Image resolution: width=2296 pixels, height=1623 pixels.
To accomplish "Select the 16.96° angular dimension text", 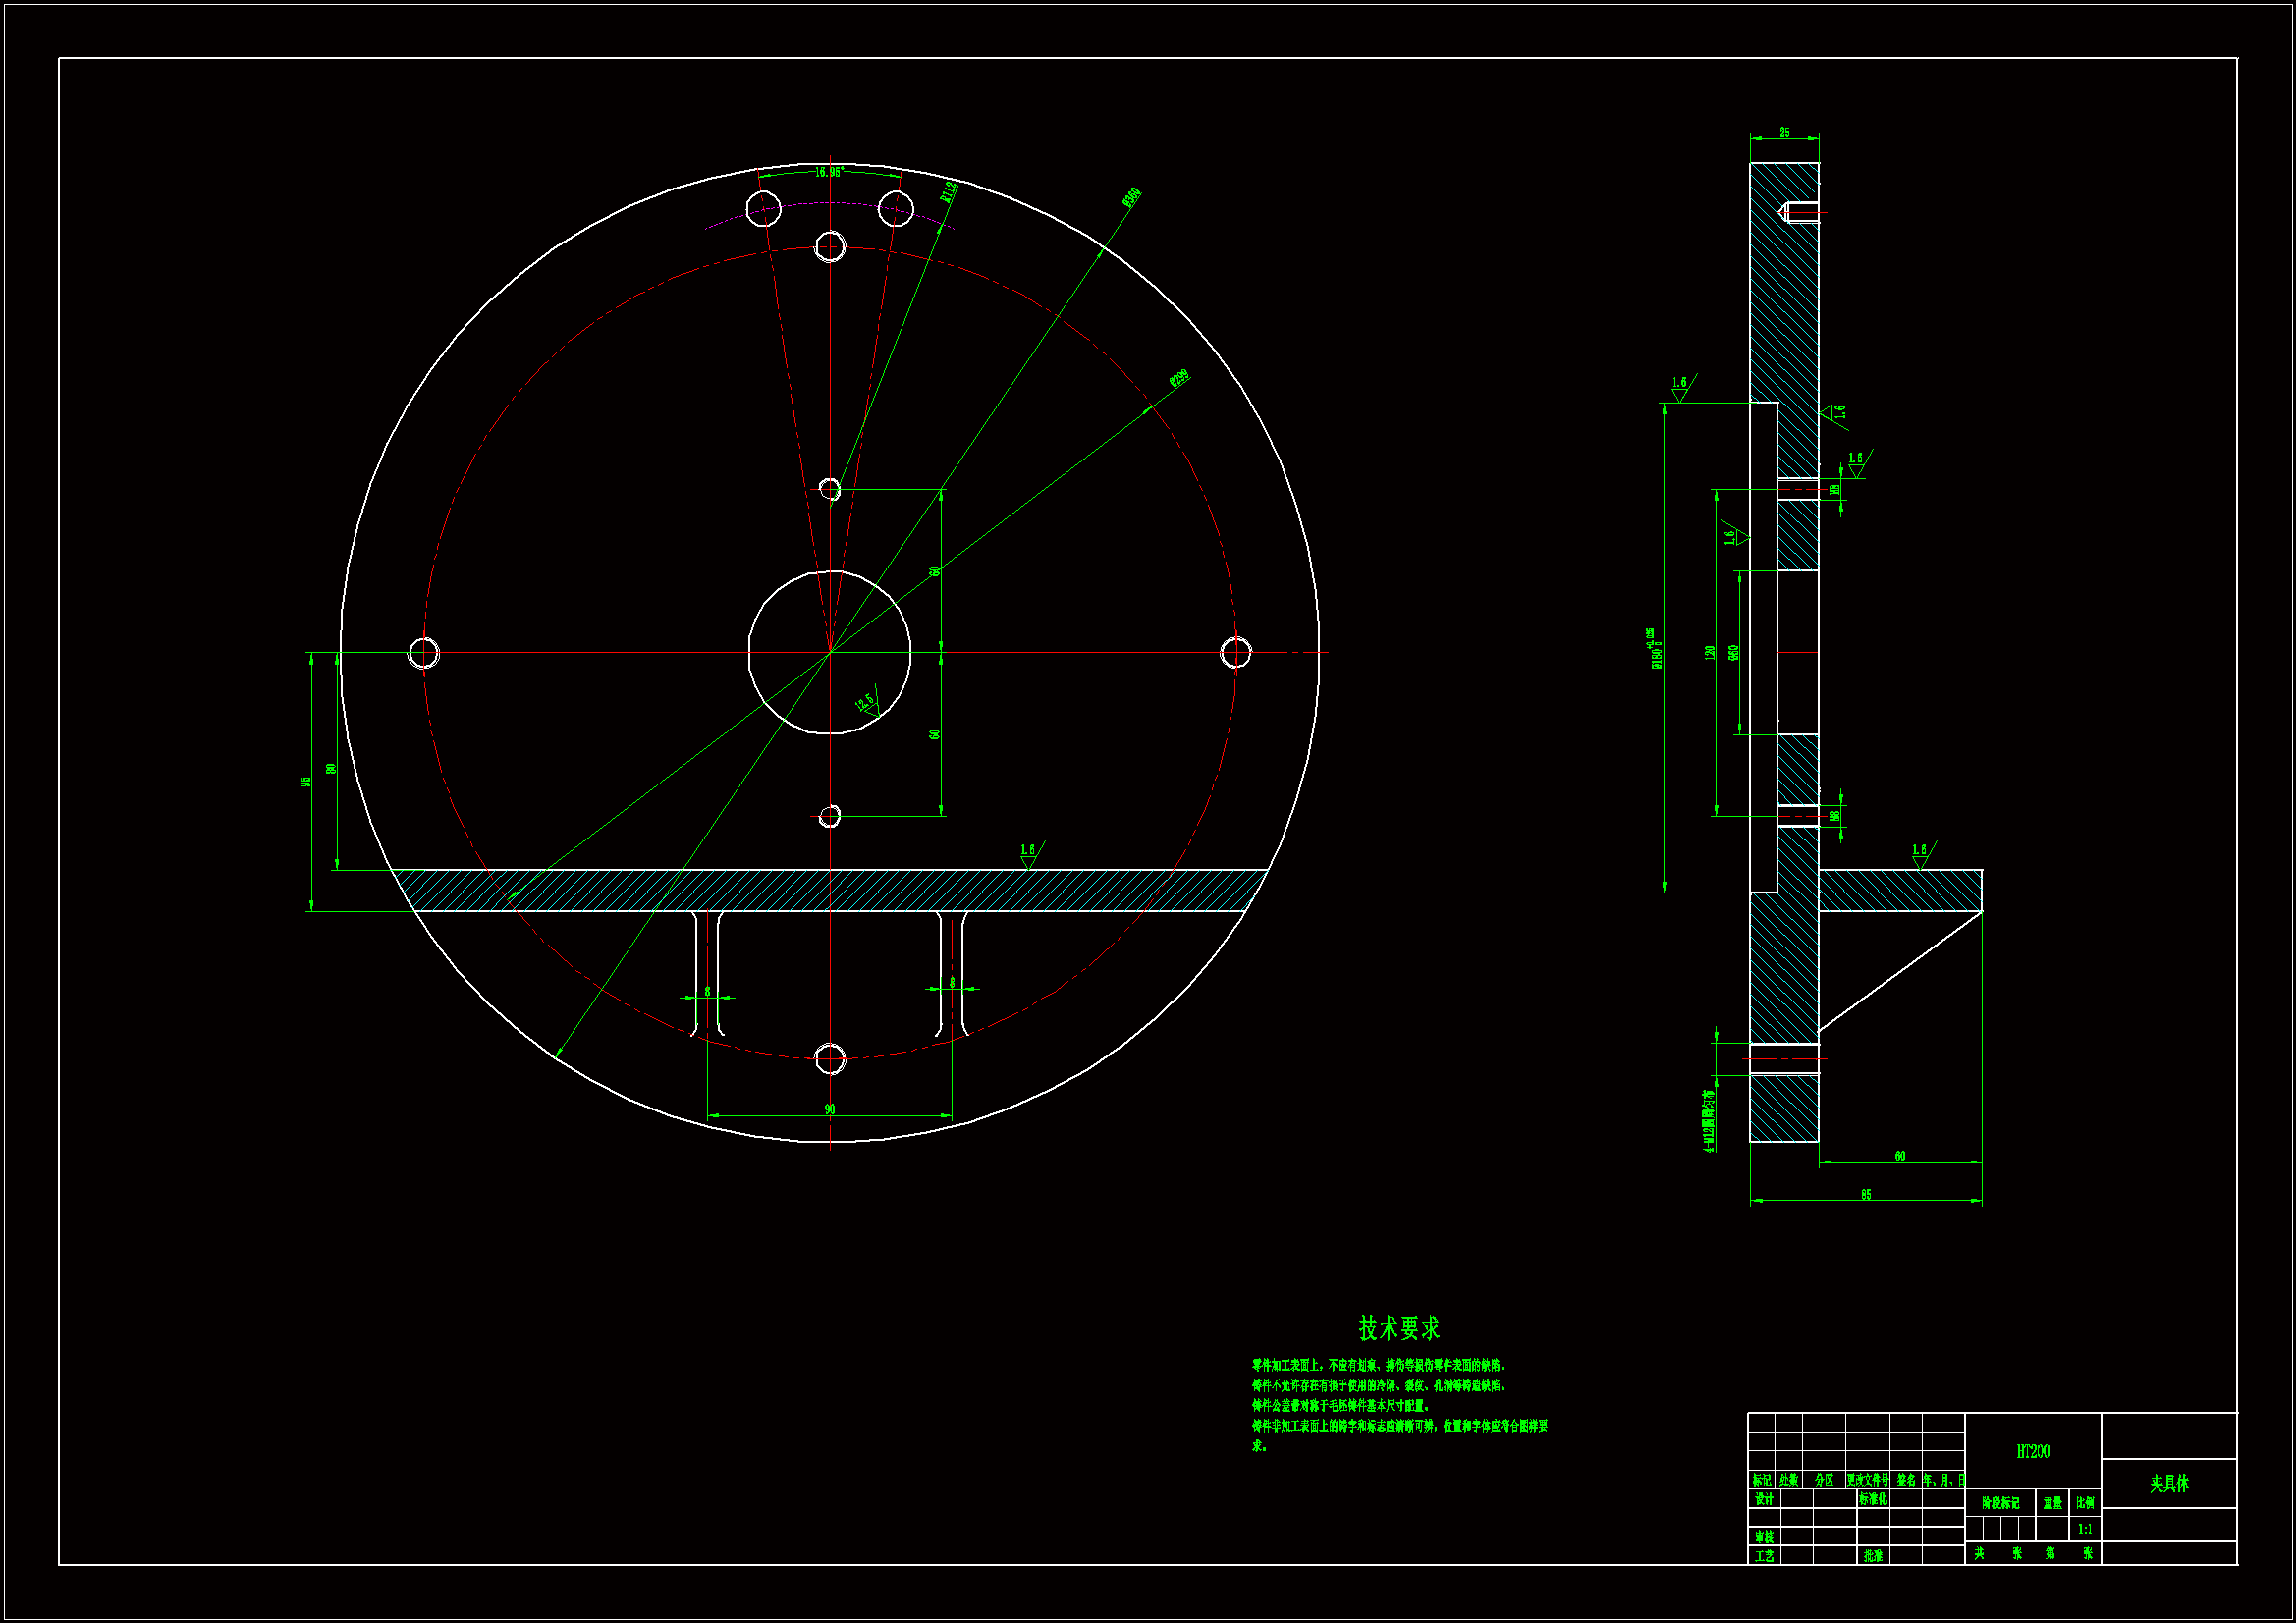I will tap(829, 172).
